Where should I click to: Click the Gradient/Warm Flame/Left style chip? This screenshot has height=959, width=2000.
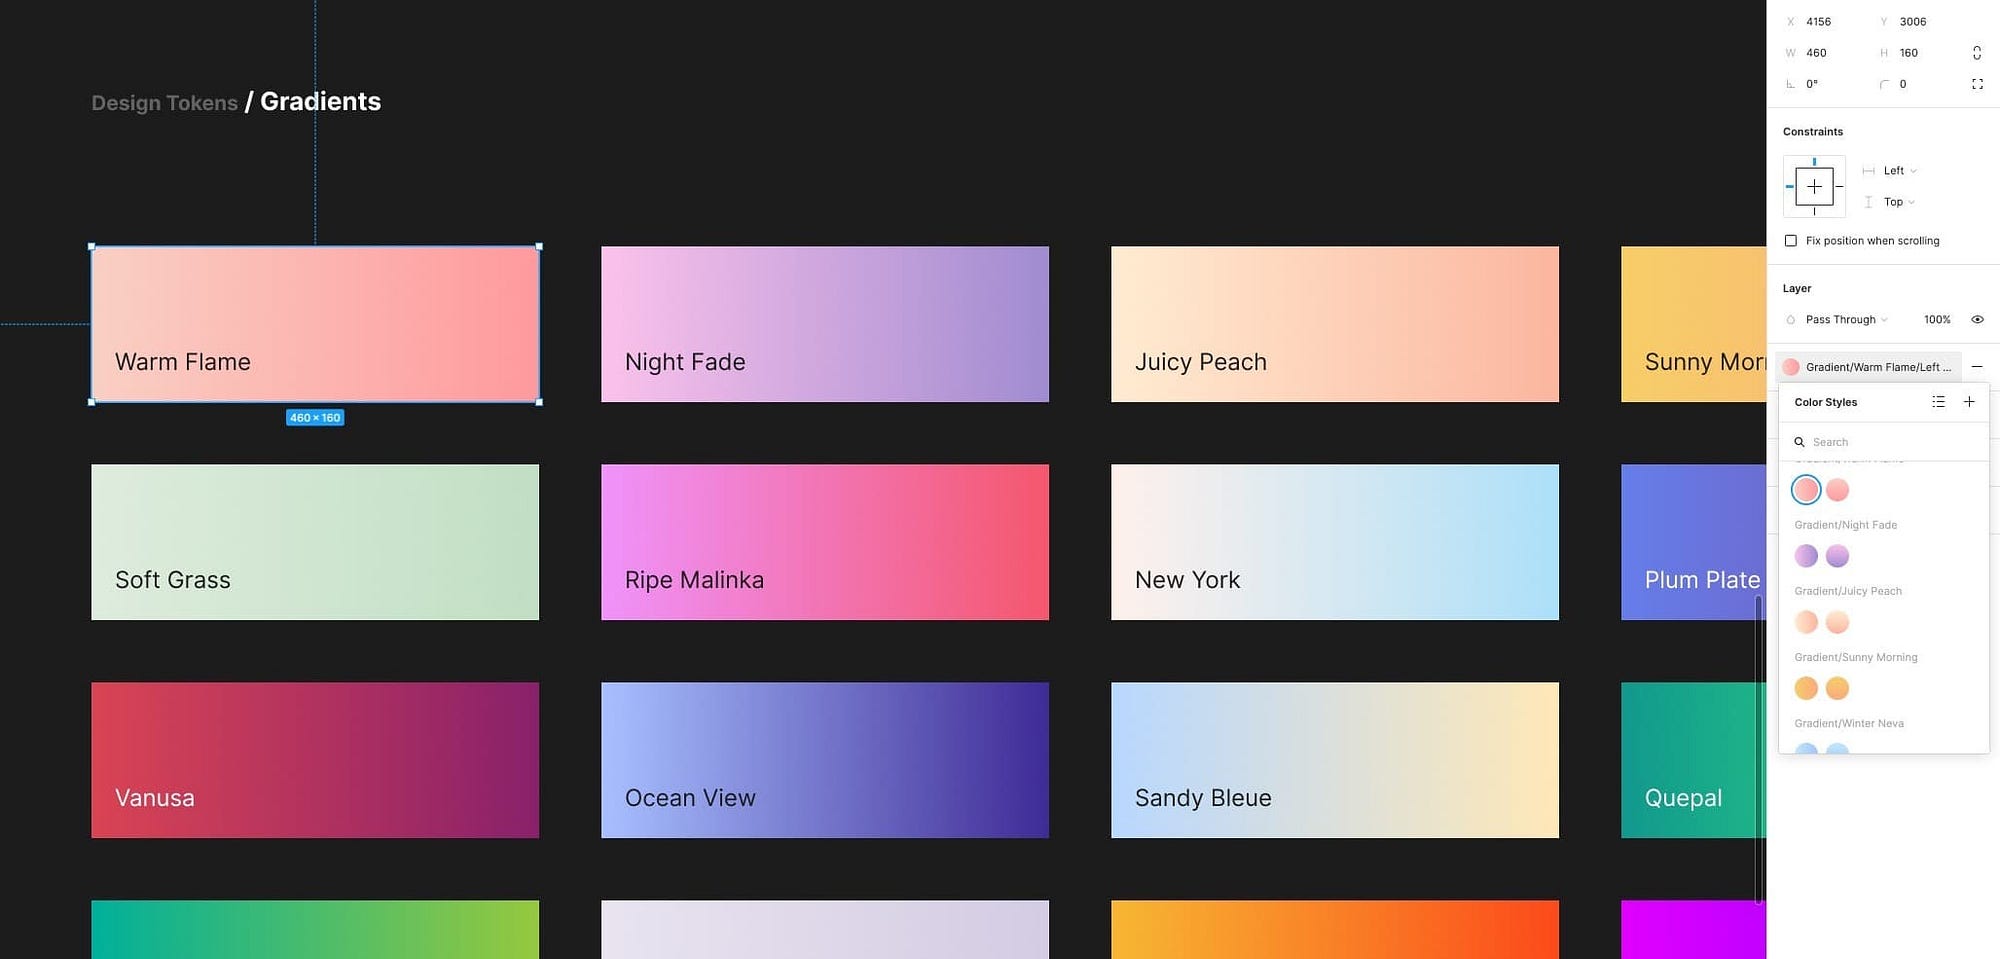[1868, 367]
